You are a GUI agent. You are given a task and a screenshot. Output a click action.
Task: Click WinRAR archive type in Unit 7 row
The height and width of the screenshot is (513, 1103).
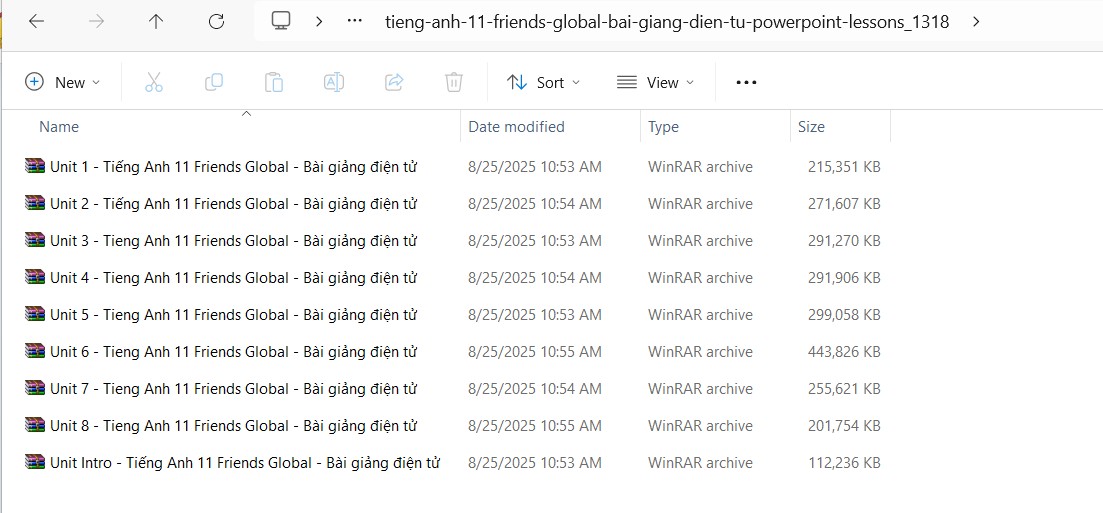700,388
